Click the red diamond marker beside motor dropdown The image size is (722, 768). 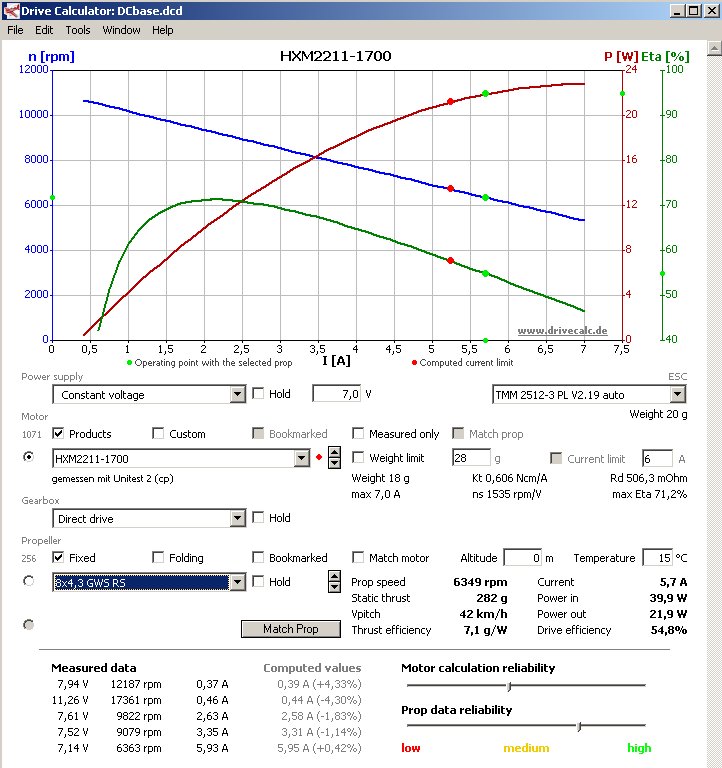click(x=319, y=457)
